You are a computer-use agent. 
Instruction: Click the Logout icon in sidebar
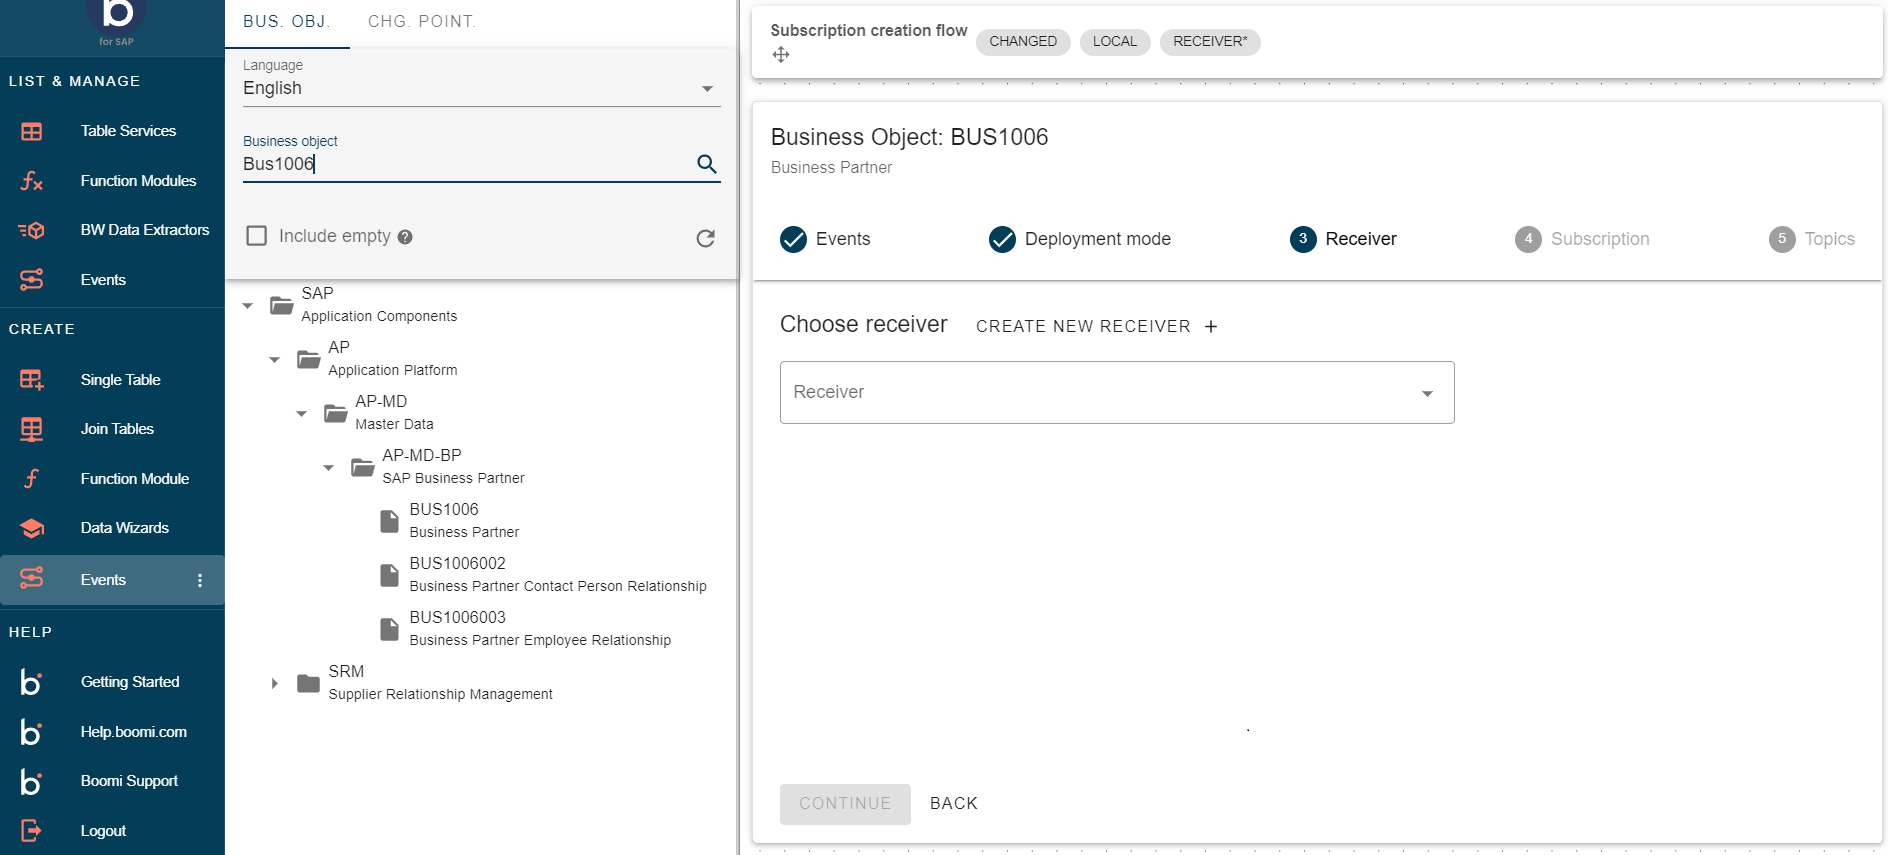(x=31, y=830)
